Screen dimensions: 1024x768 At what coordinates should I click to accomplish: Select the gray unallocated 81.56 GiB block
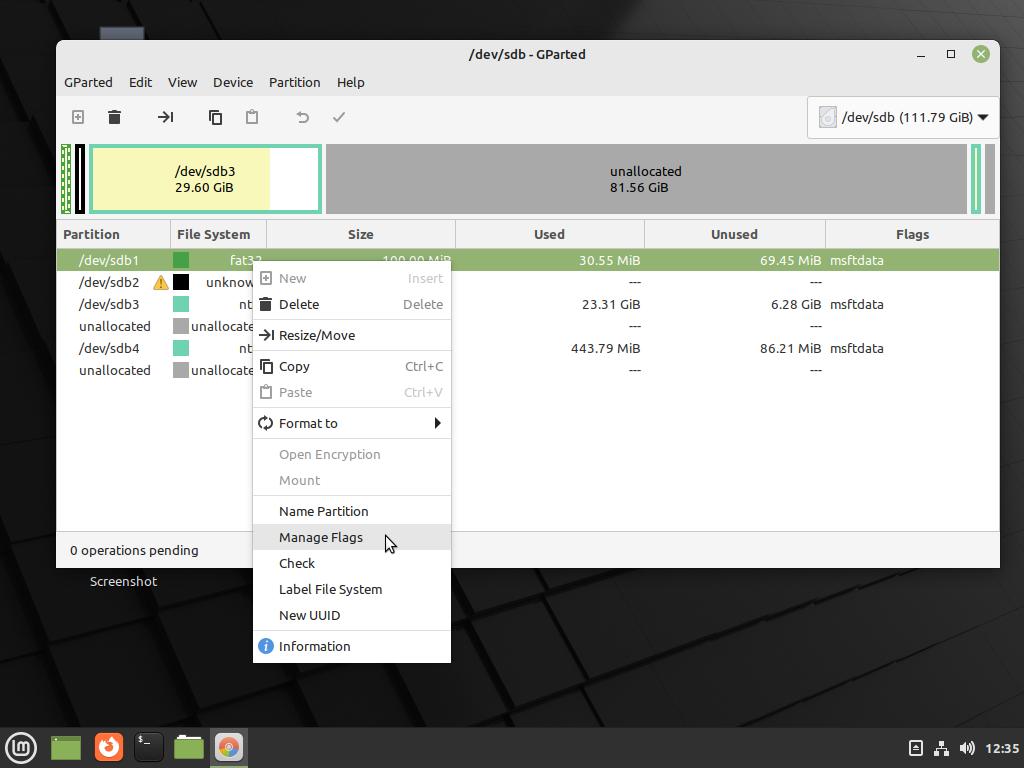[x=645, y=179]
